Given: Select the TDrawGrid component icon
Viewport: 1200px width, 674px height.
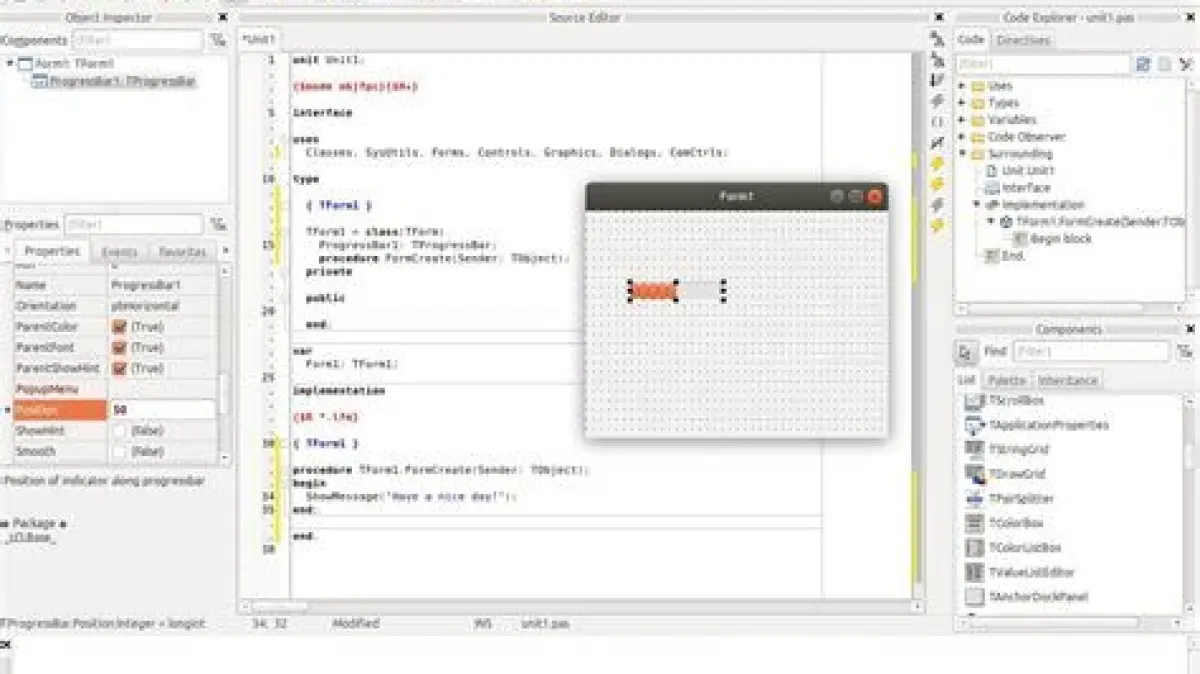Looking at the screenshot, I should click(975, 474).
